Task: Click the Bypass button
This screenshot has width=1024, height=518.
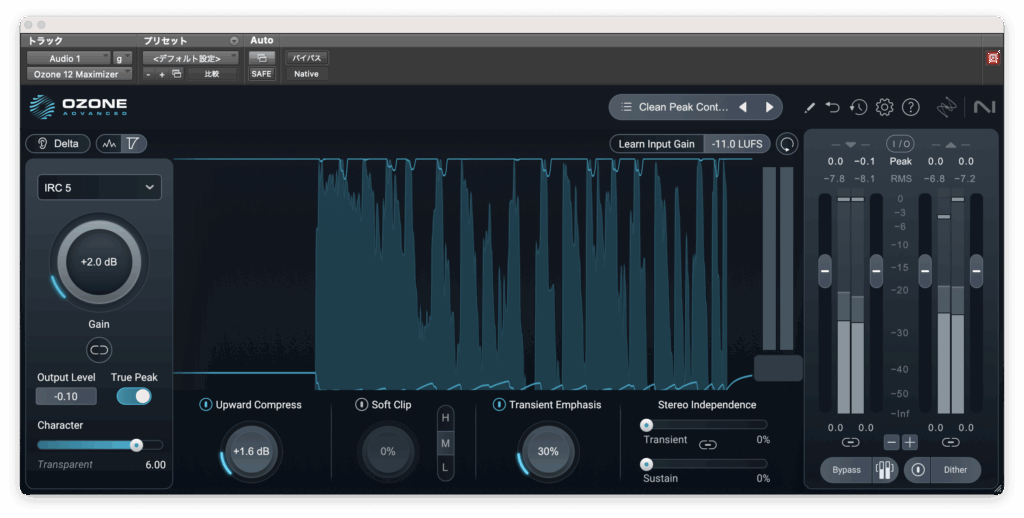Action: coord(846,470)
